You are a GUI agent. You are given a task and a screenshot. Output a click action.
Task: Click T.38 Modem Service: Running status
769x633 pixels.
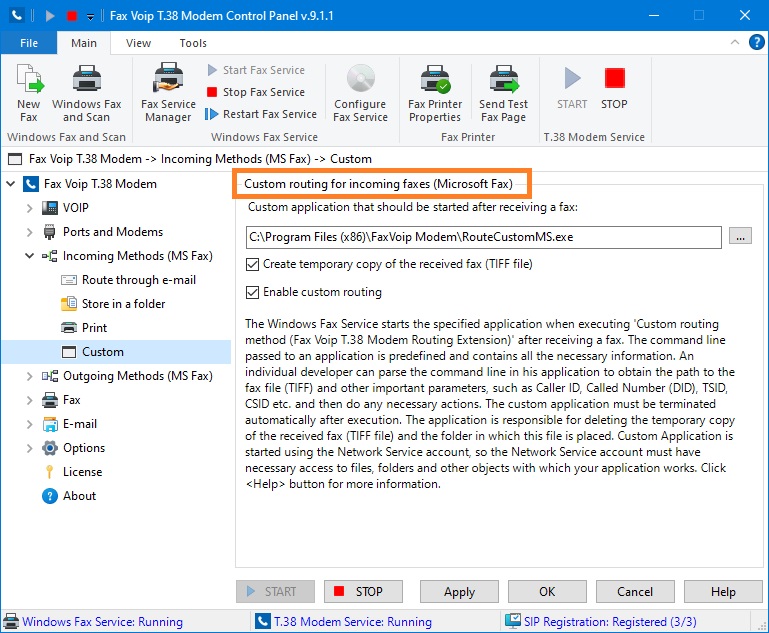point(344,622)
